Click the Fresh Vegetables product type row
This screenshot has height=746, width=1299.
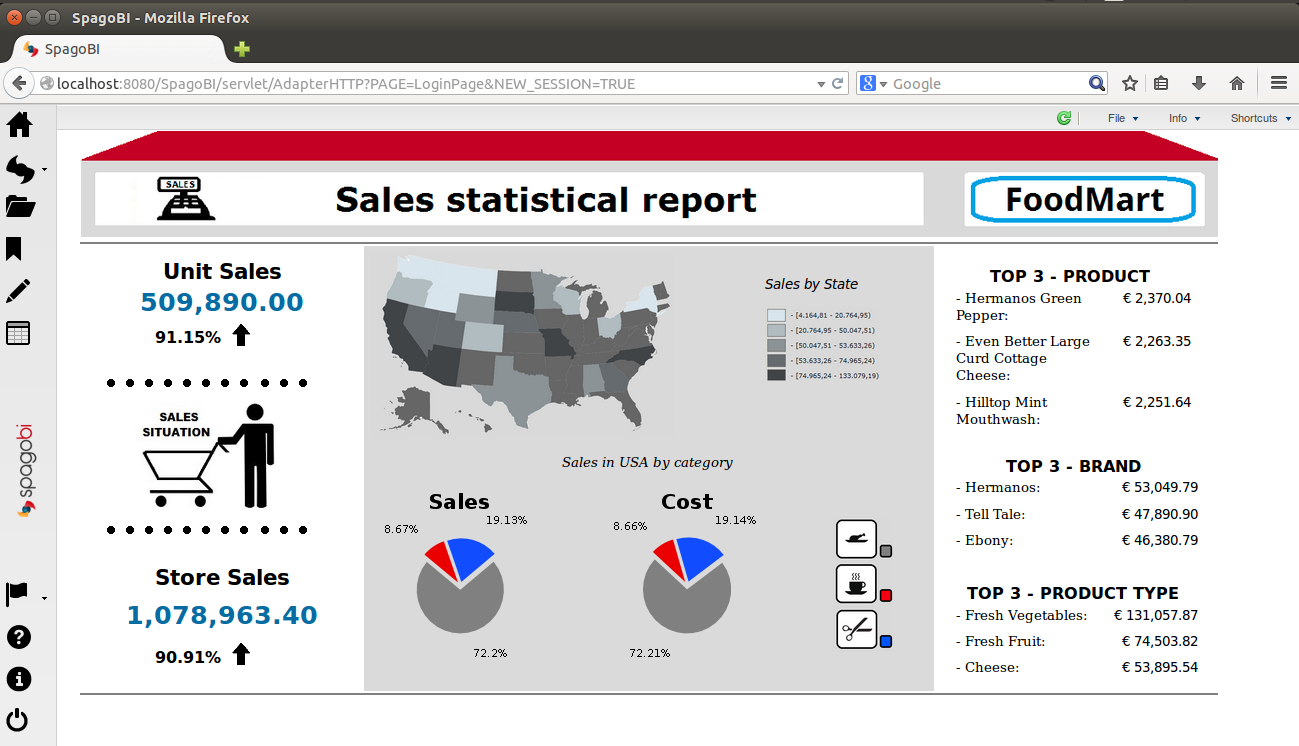1076,615
